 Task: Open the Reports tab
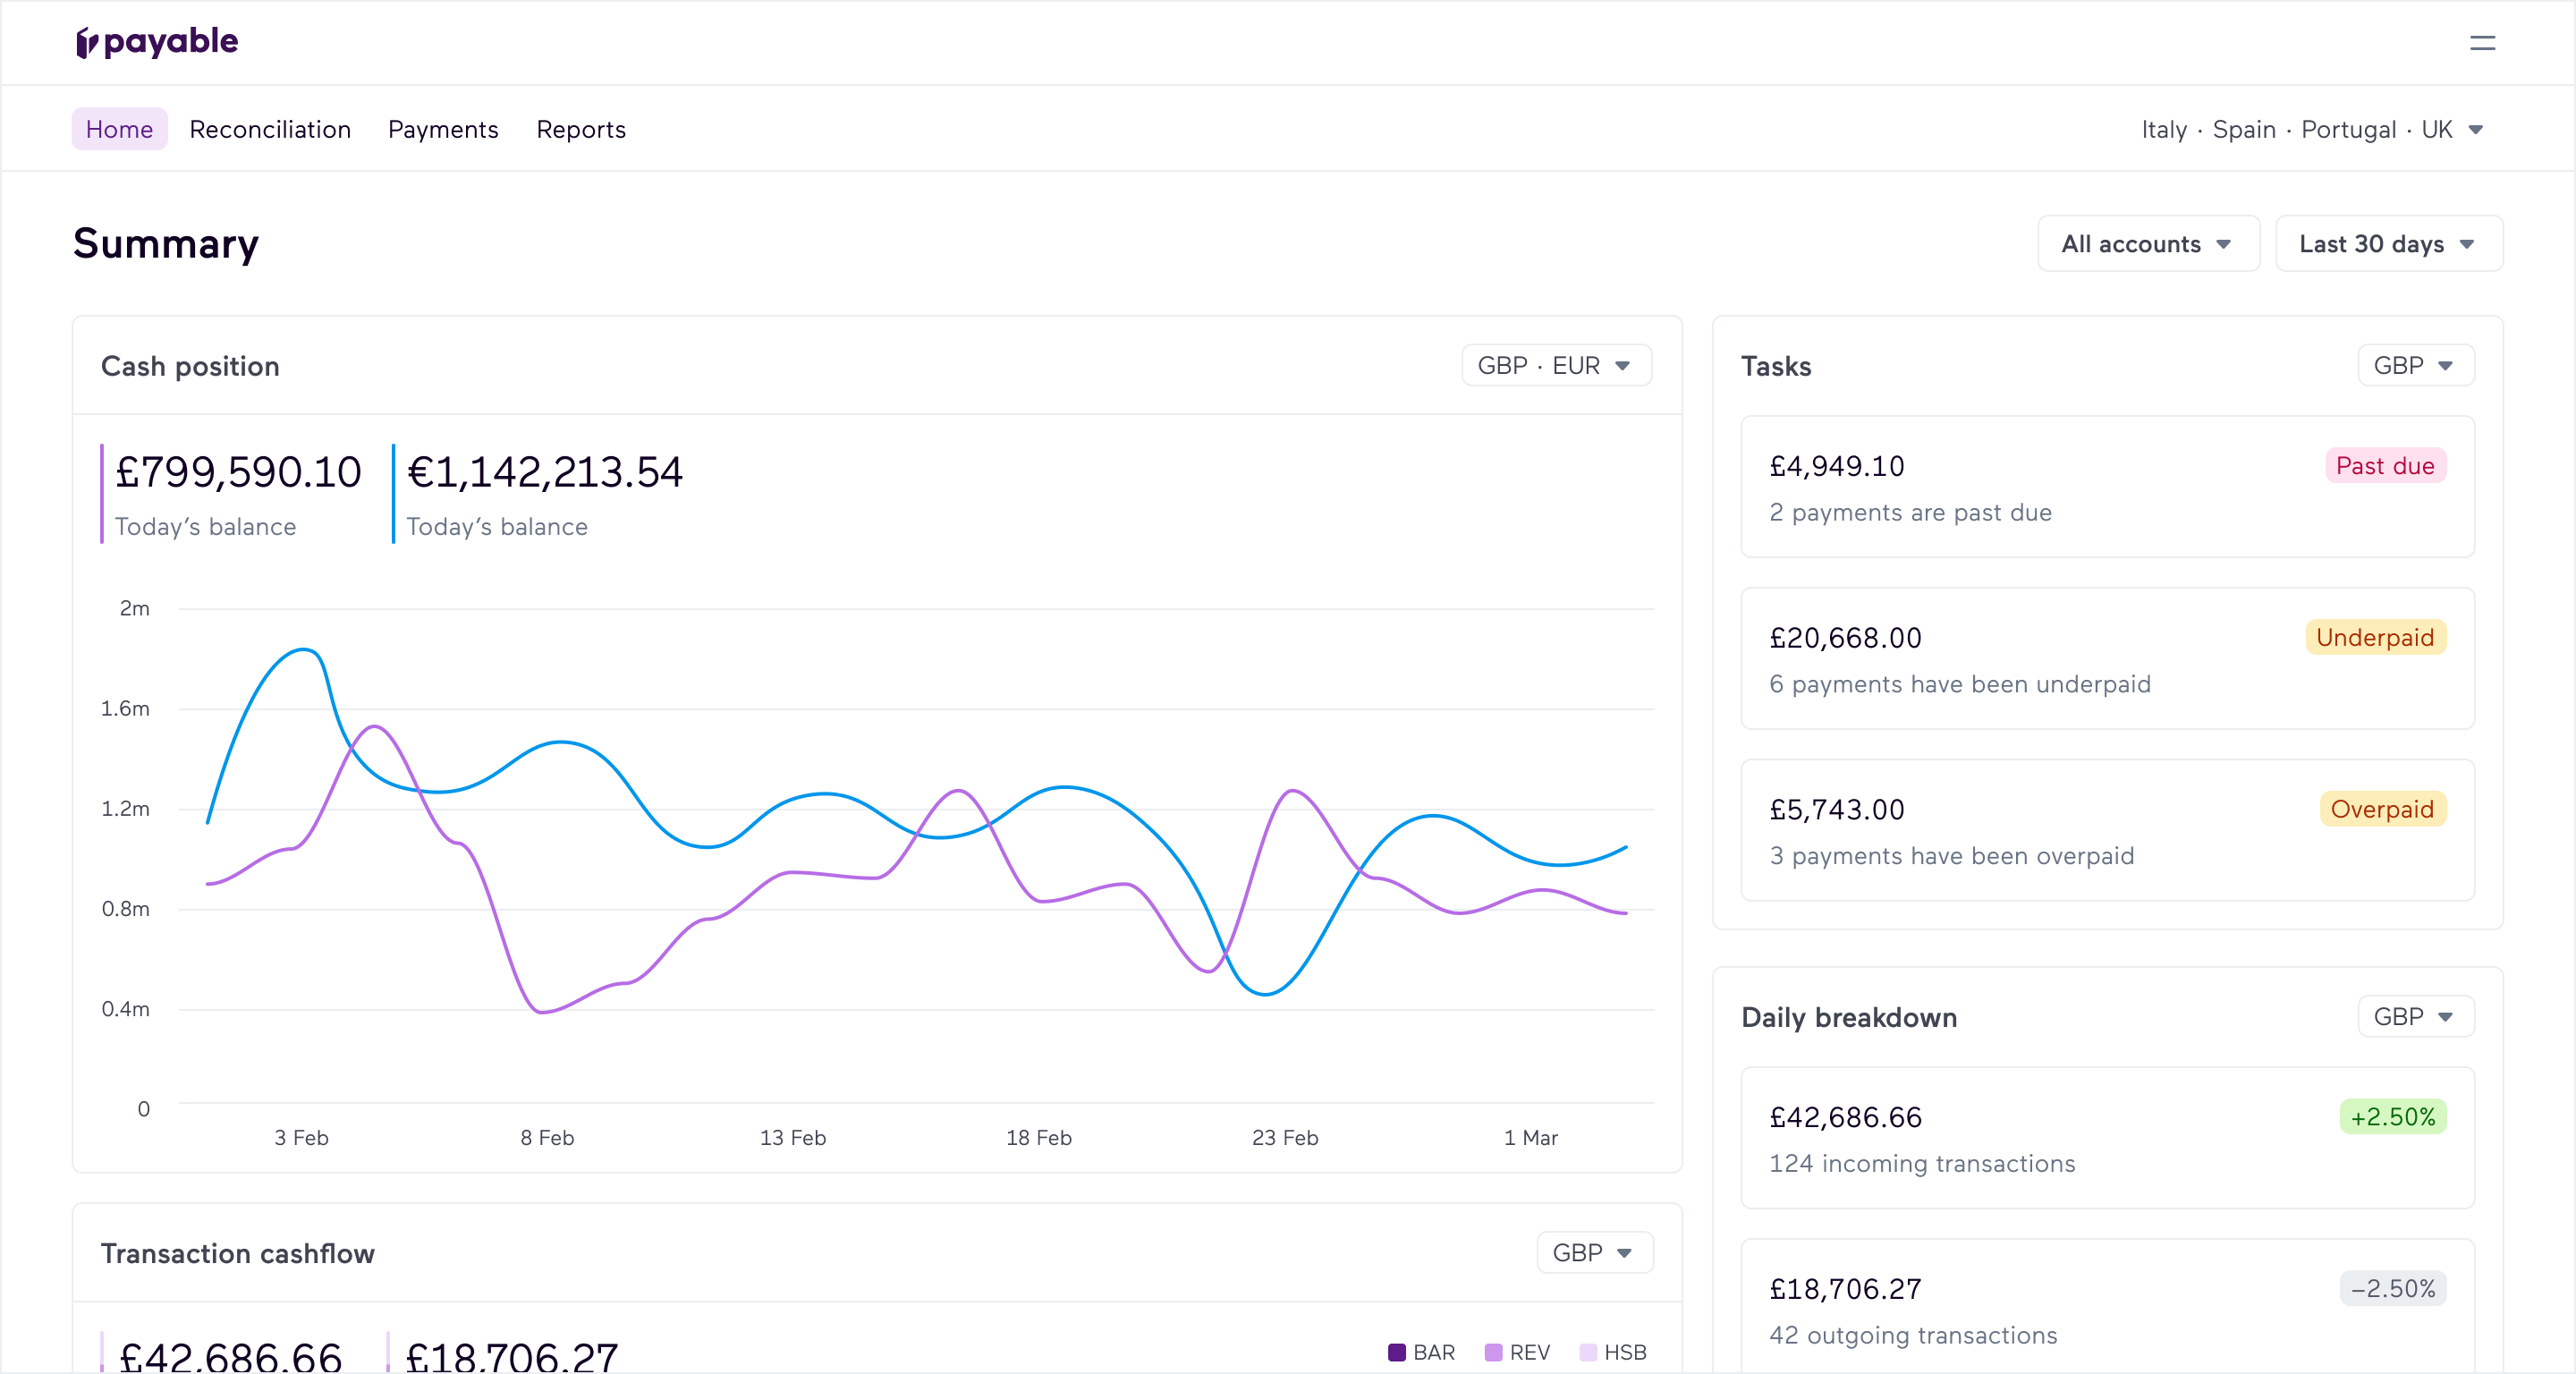pyautogui.click(x=581, y=130)
